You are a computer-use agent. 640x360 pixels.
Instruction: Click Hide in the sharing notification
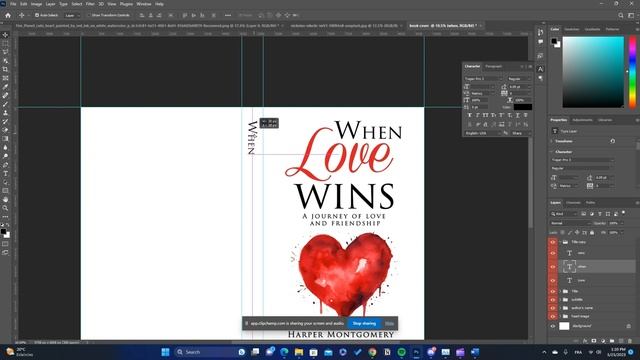tap(389, 323)
